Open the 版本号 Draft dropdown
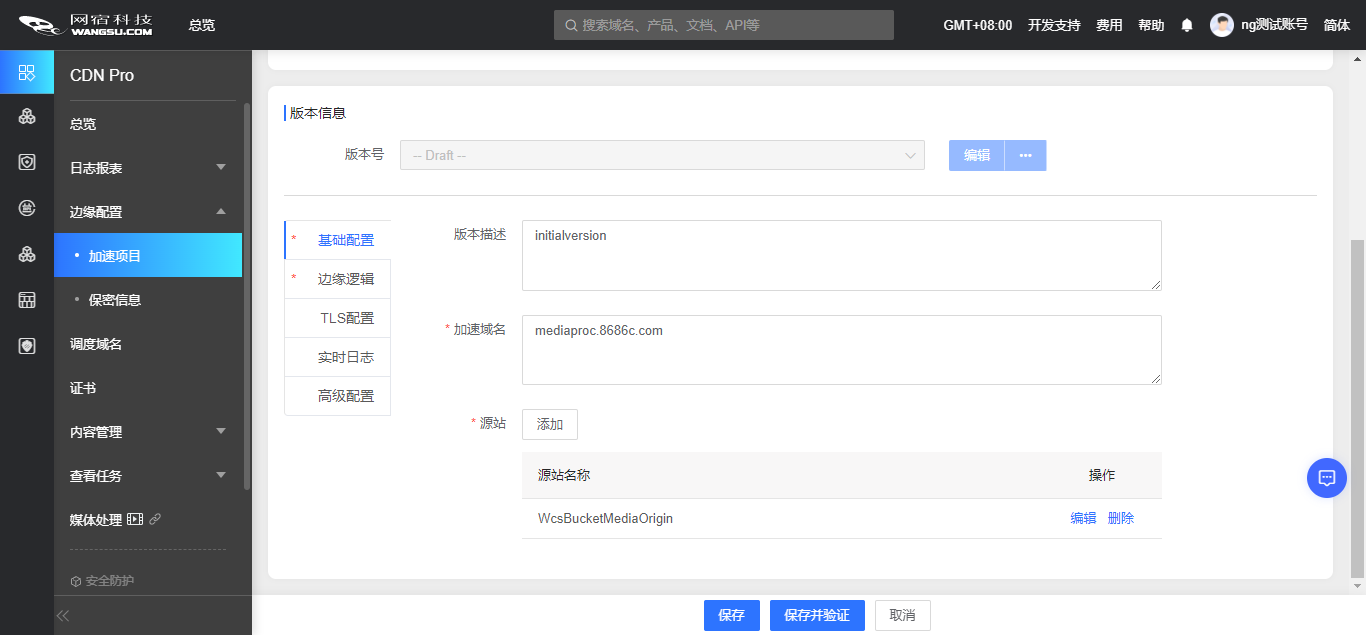Screen dimensions: 1366x635 662,155
